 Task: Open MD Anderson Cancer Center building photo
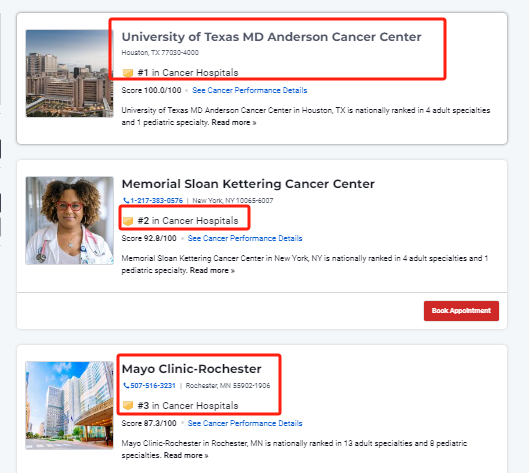[69, 73]
